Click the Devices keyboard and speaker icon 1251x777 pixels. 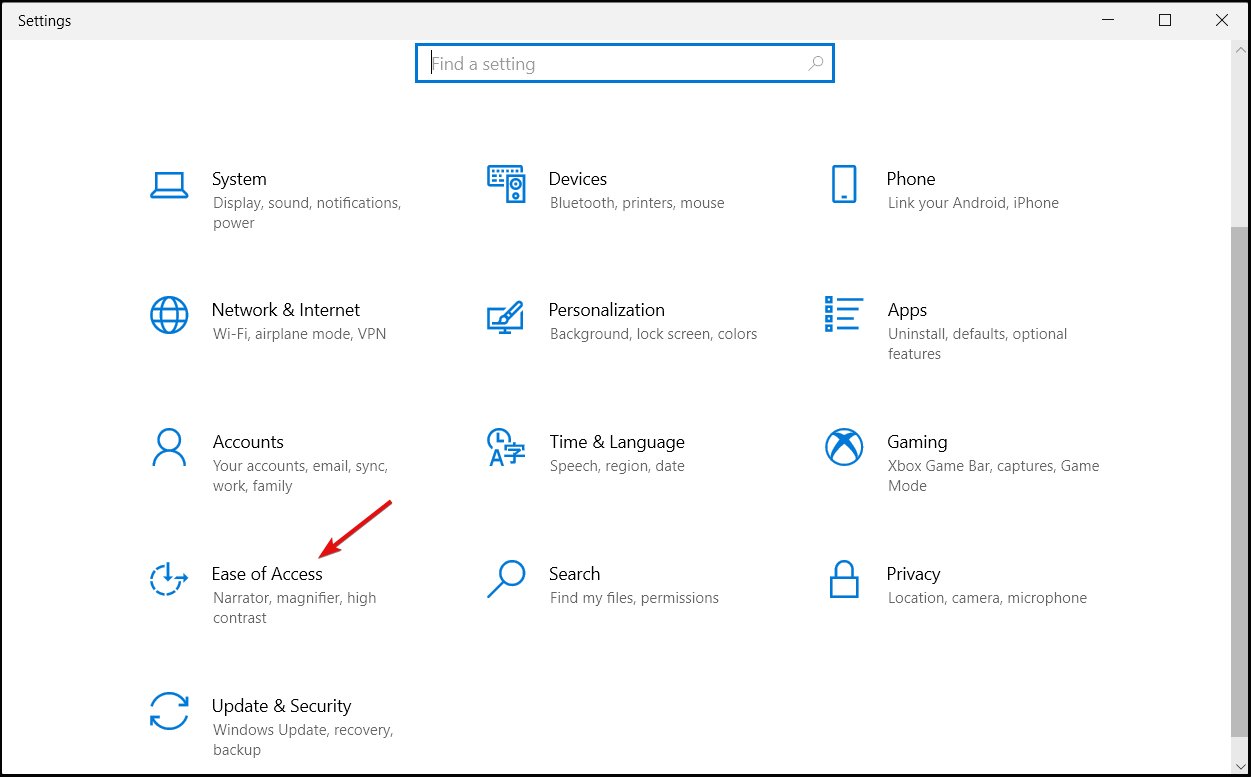coord(506,184)
